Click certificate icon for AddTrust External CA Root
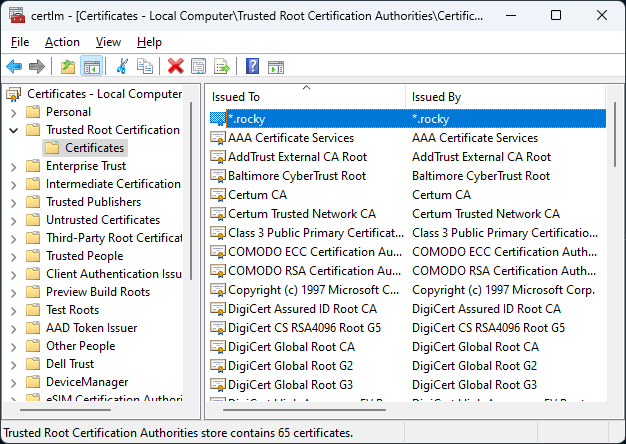This screenshot has width=626, height=444. click(218, 157)
